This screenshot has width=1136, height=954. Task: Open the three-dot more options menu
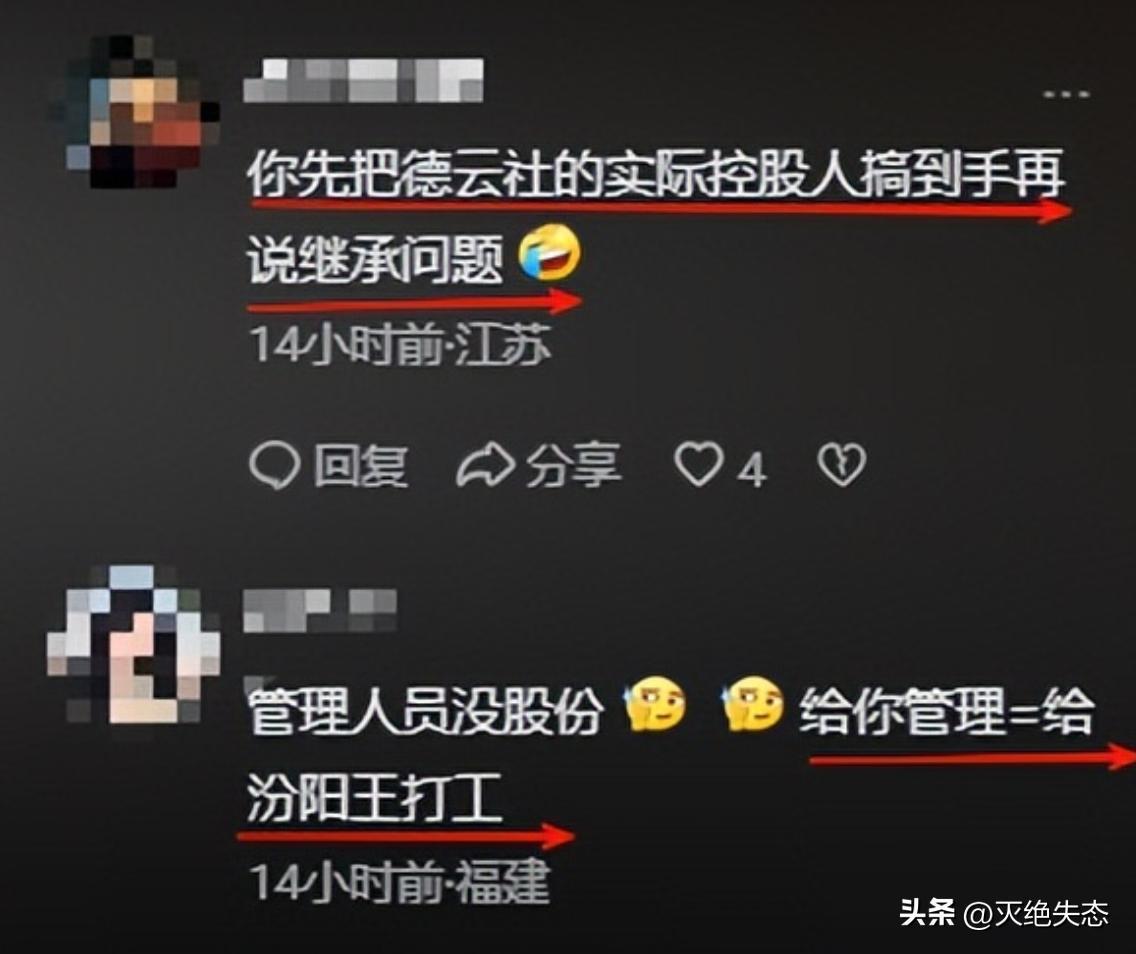[1066, 94]
